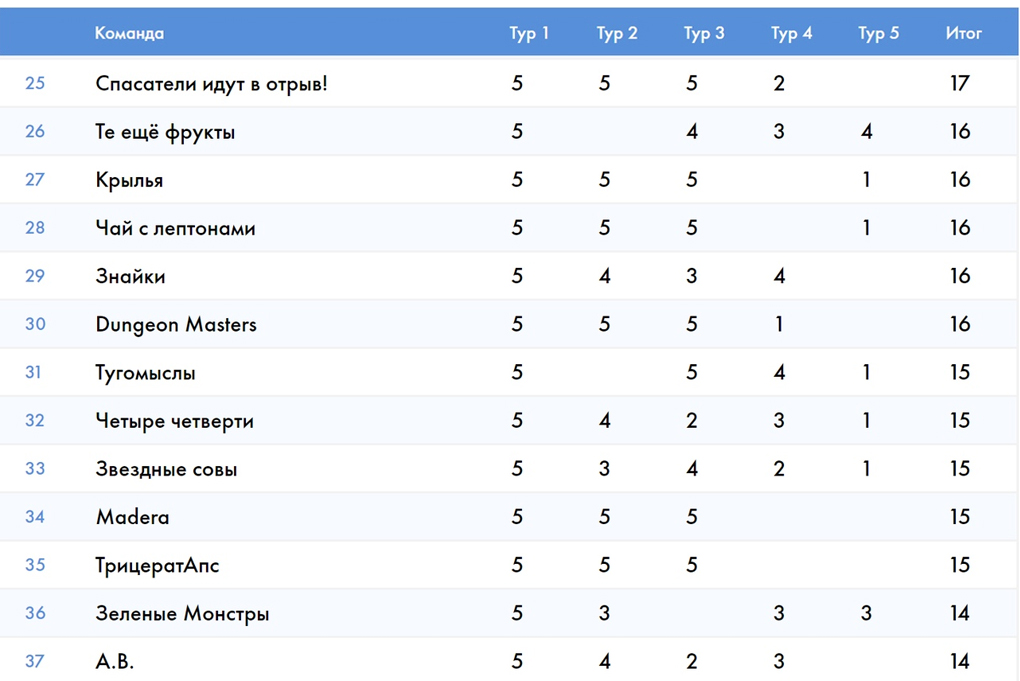Image resolution: width=1020 pixels, height=681 pixels.
Task: Click the Тур 2 column header
Action: 617,33
